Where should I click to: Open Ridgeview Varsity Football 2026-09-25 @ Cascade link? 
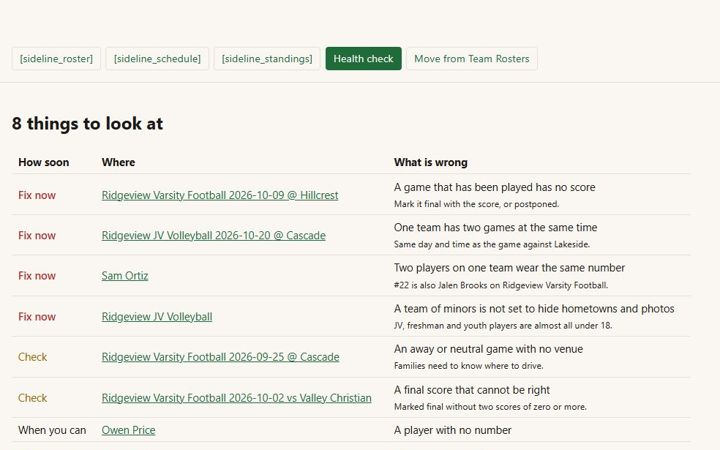(x=220, y=357)
